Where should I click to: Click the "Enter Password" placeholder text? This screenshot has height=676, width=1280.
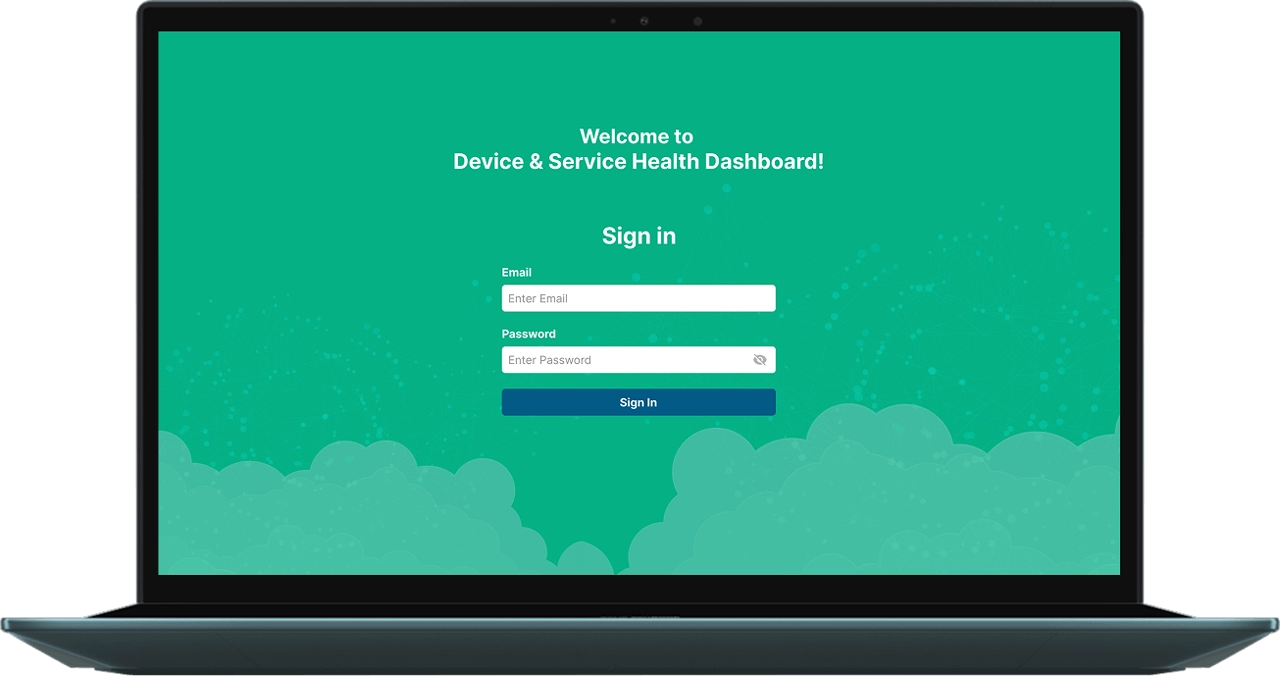coord(549,360)
